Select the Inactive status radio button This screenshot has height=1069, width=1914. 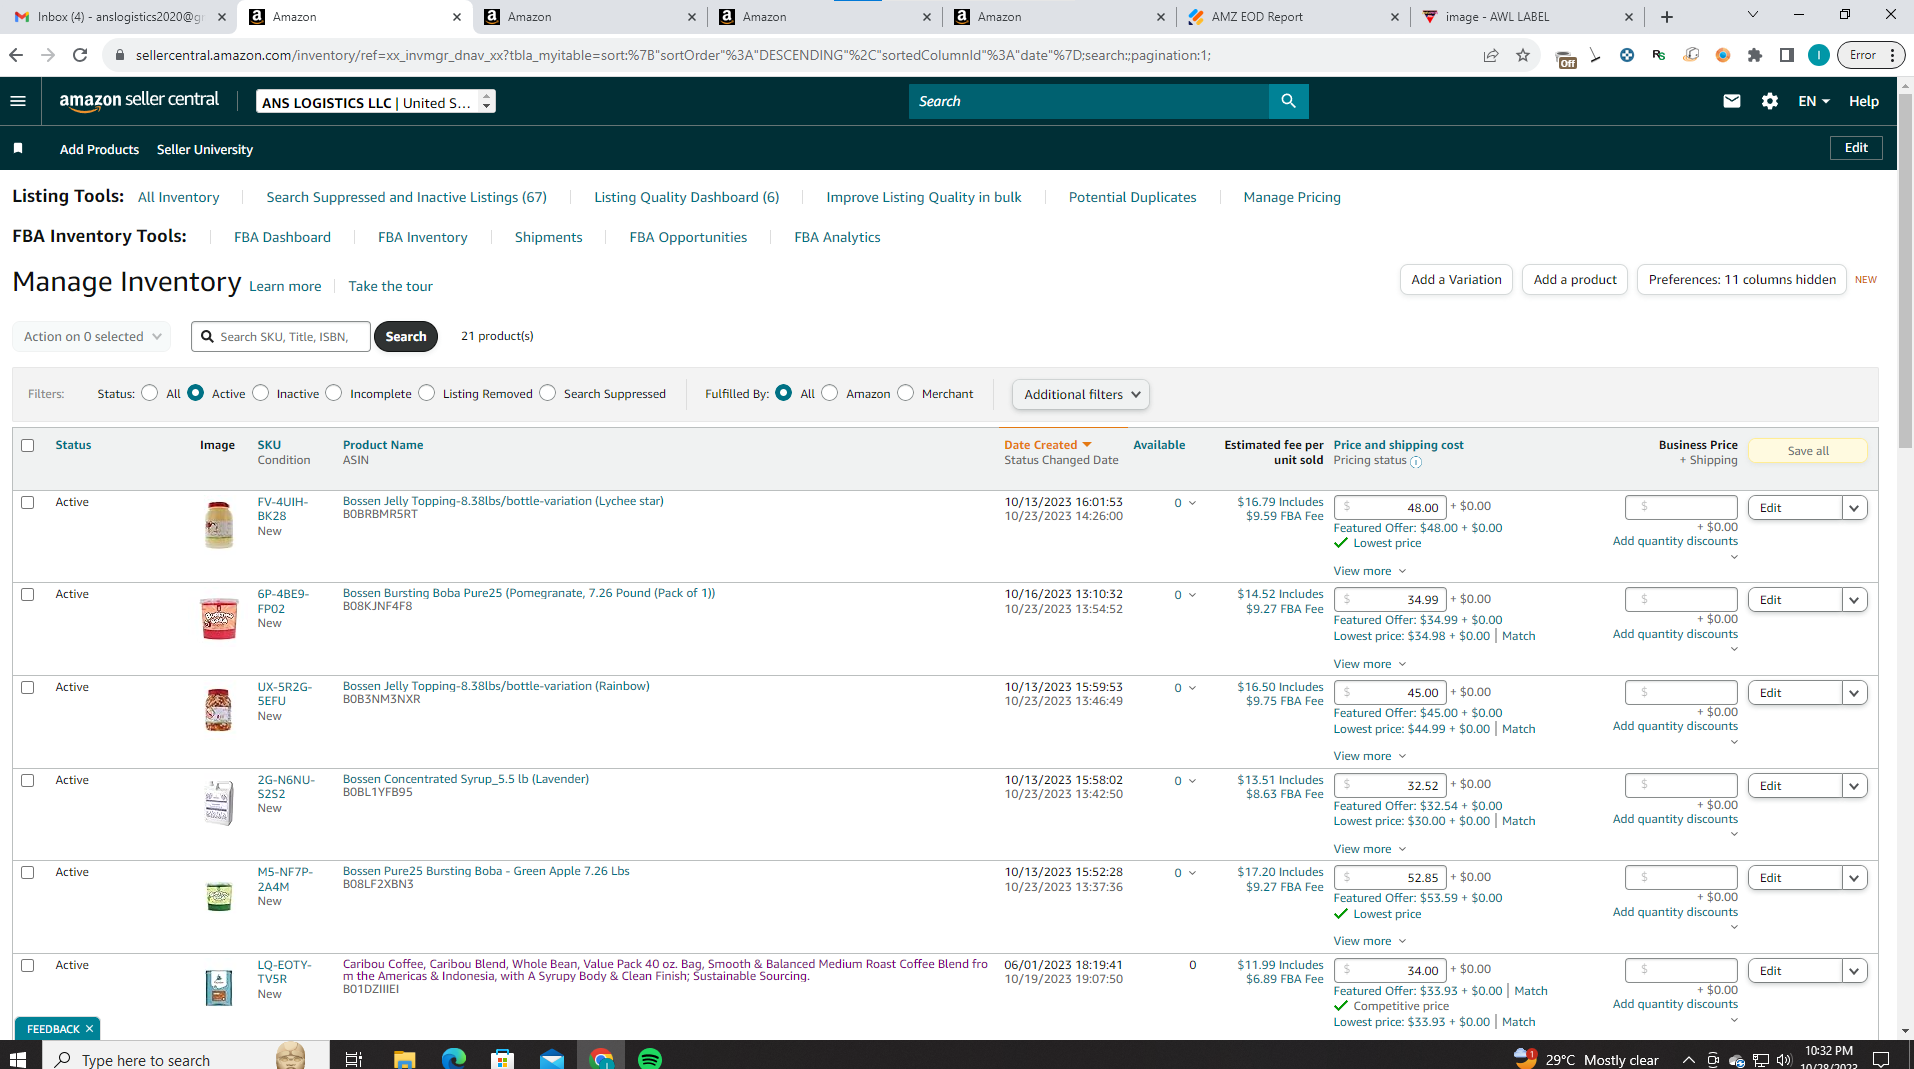pyautogui.click(x=261, y=393)
